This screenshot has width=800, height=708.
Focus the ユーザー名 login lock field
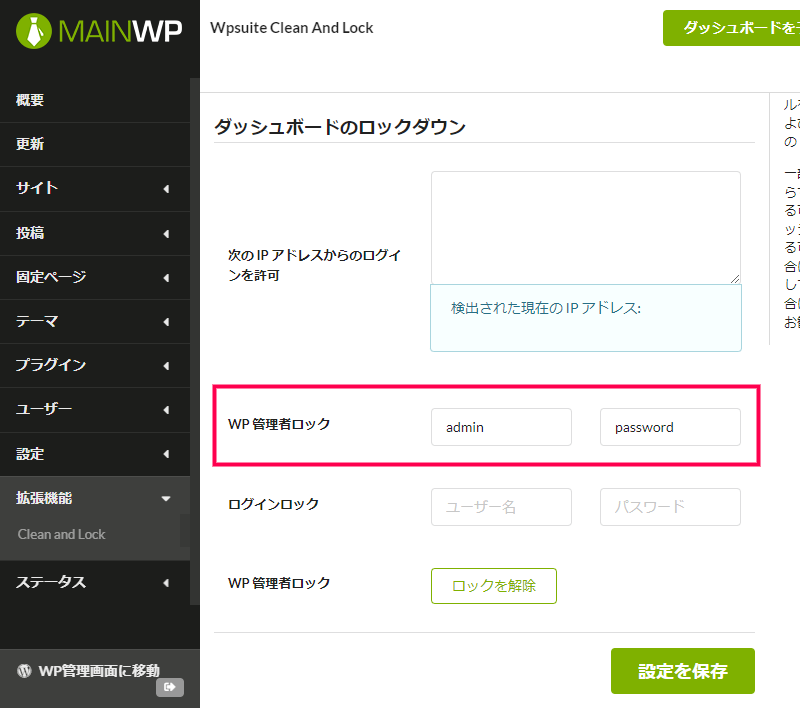click(501, 507)
